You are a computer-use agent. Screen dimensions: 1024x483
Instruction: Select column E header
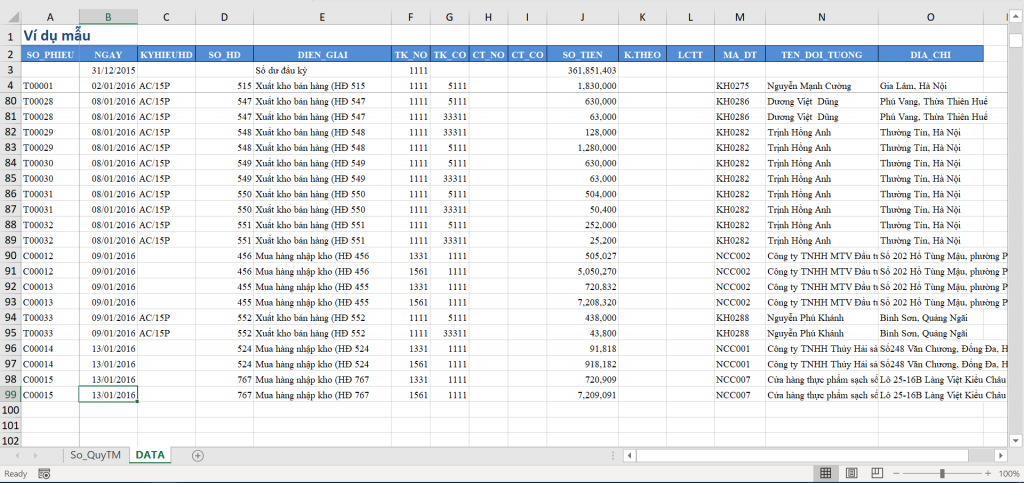point(323,16)
